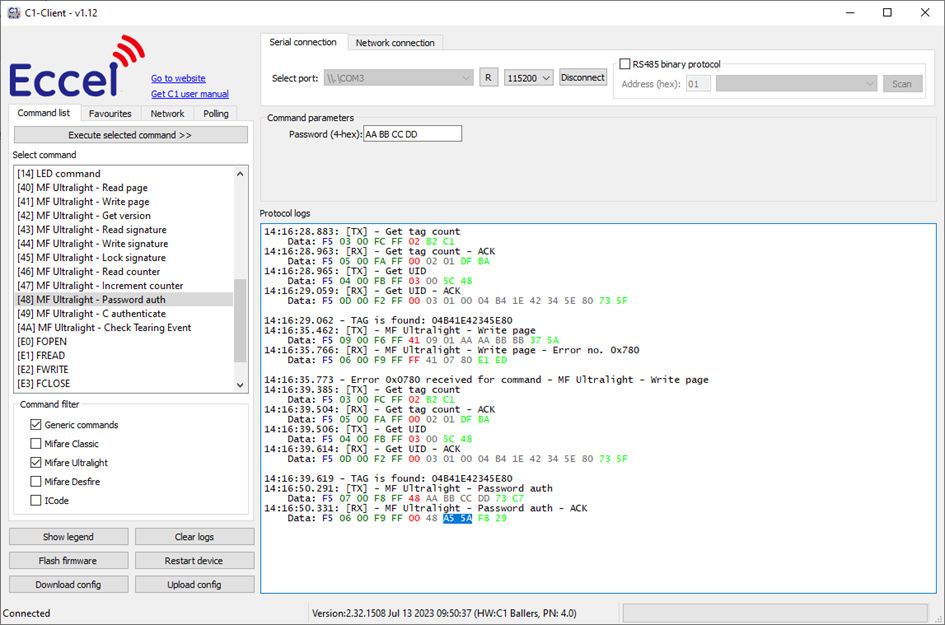Image resolution: width=945 pixels, height=625 pixels.
Task: Switch to the Favourites tab
Action: tap(110, 113)
